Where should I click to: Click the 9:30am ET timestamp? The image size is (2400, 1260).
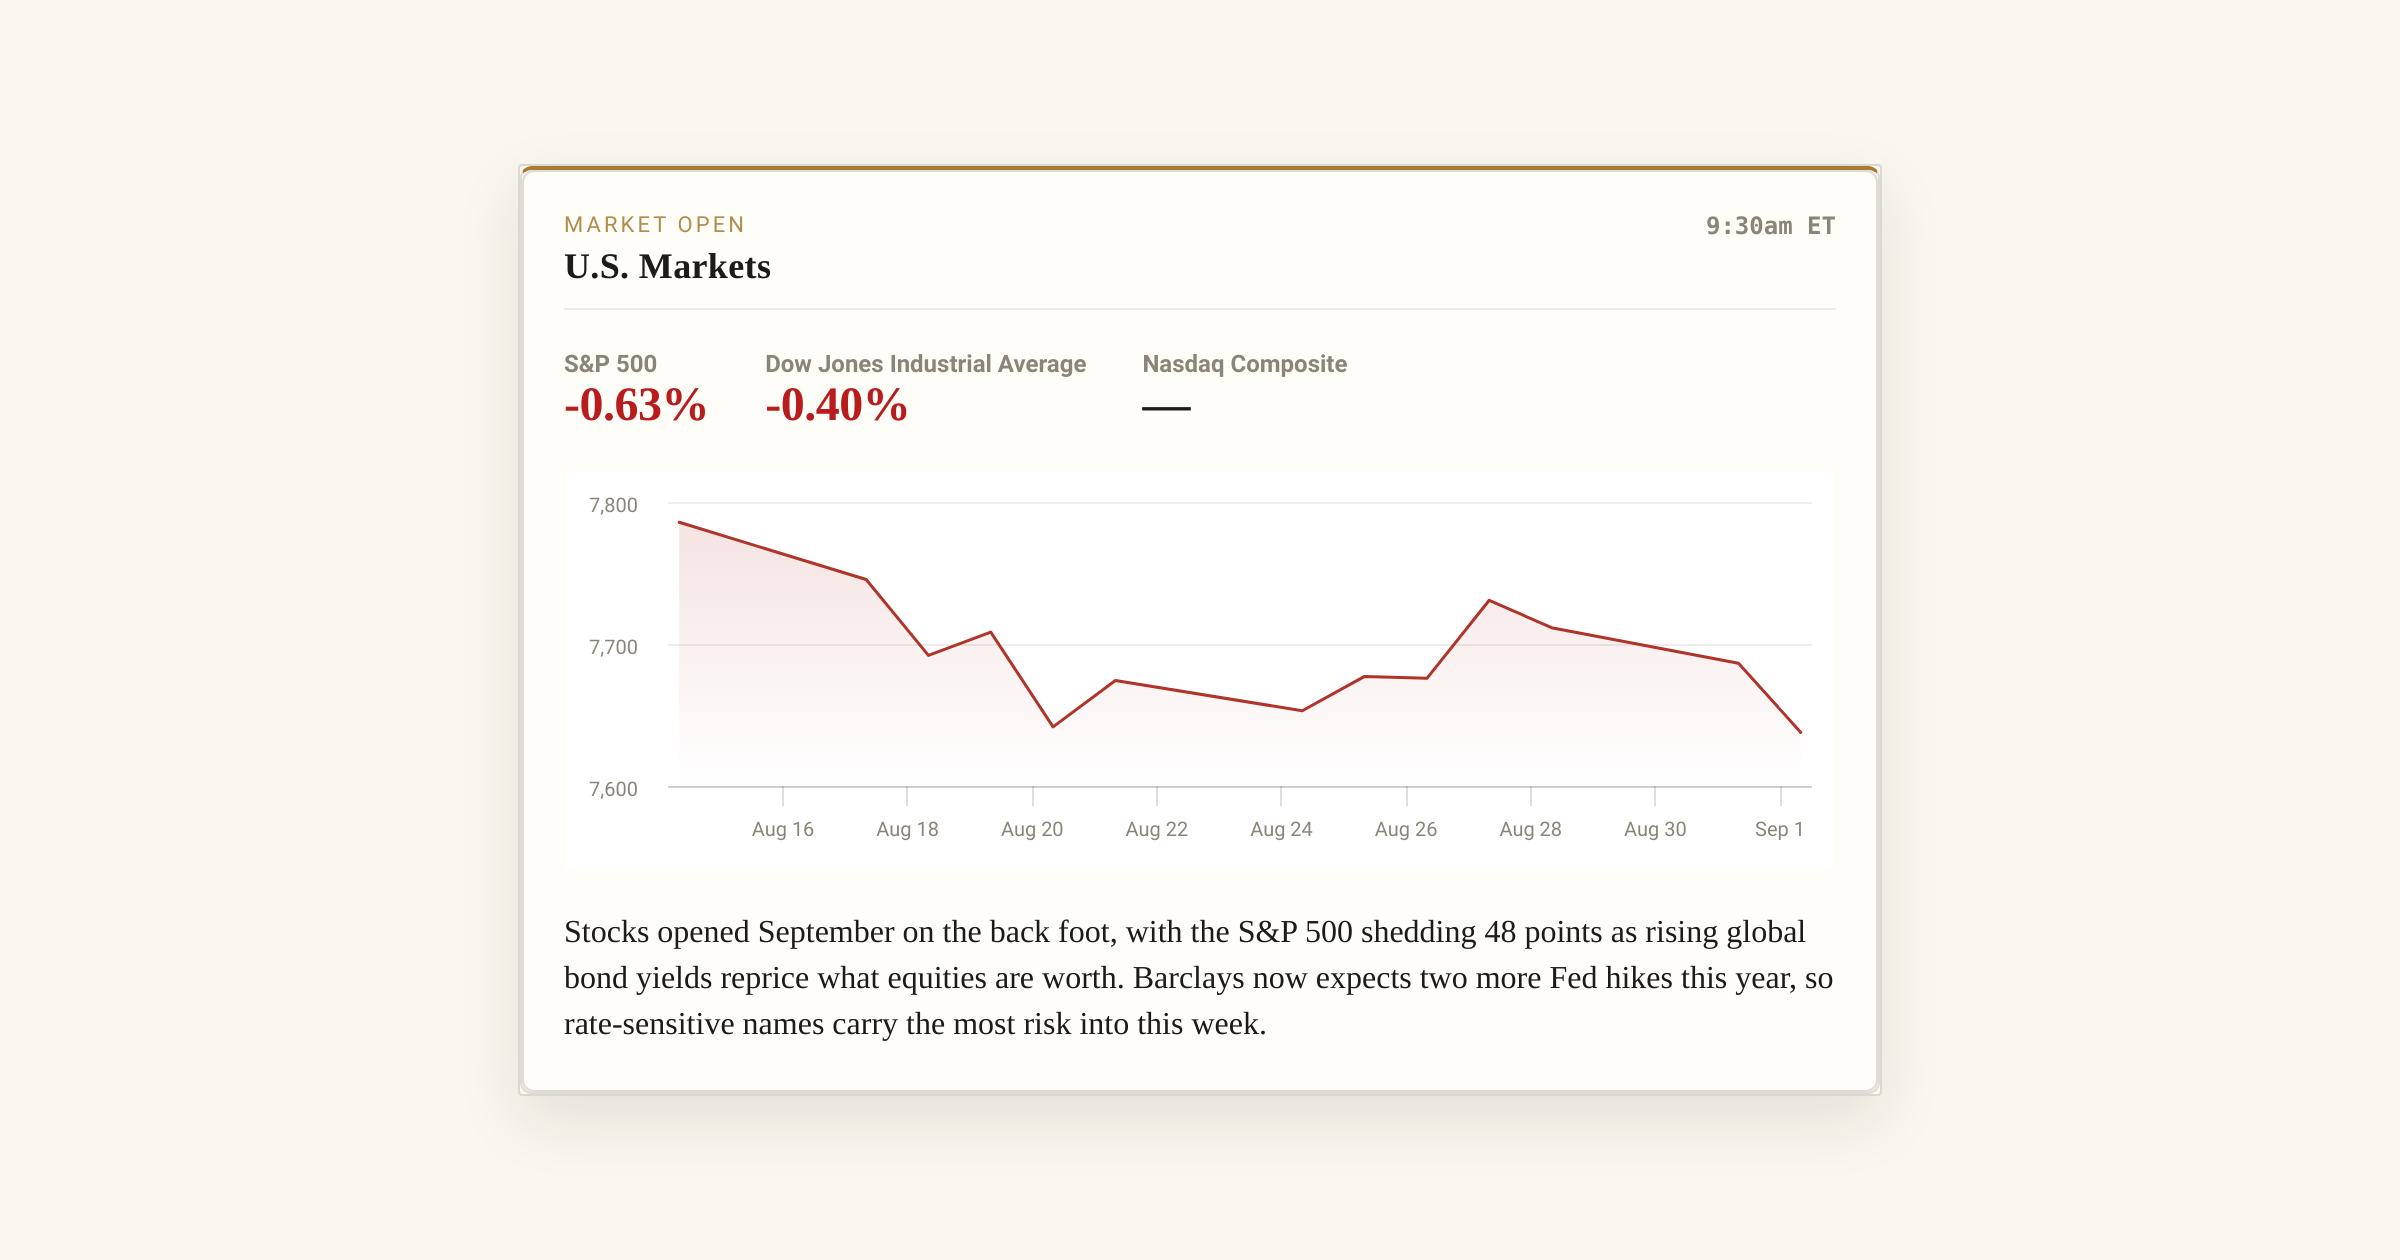click(1770, 226)
